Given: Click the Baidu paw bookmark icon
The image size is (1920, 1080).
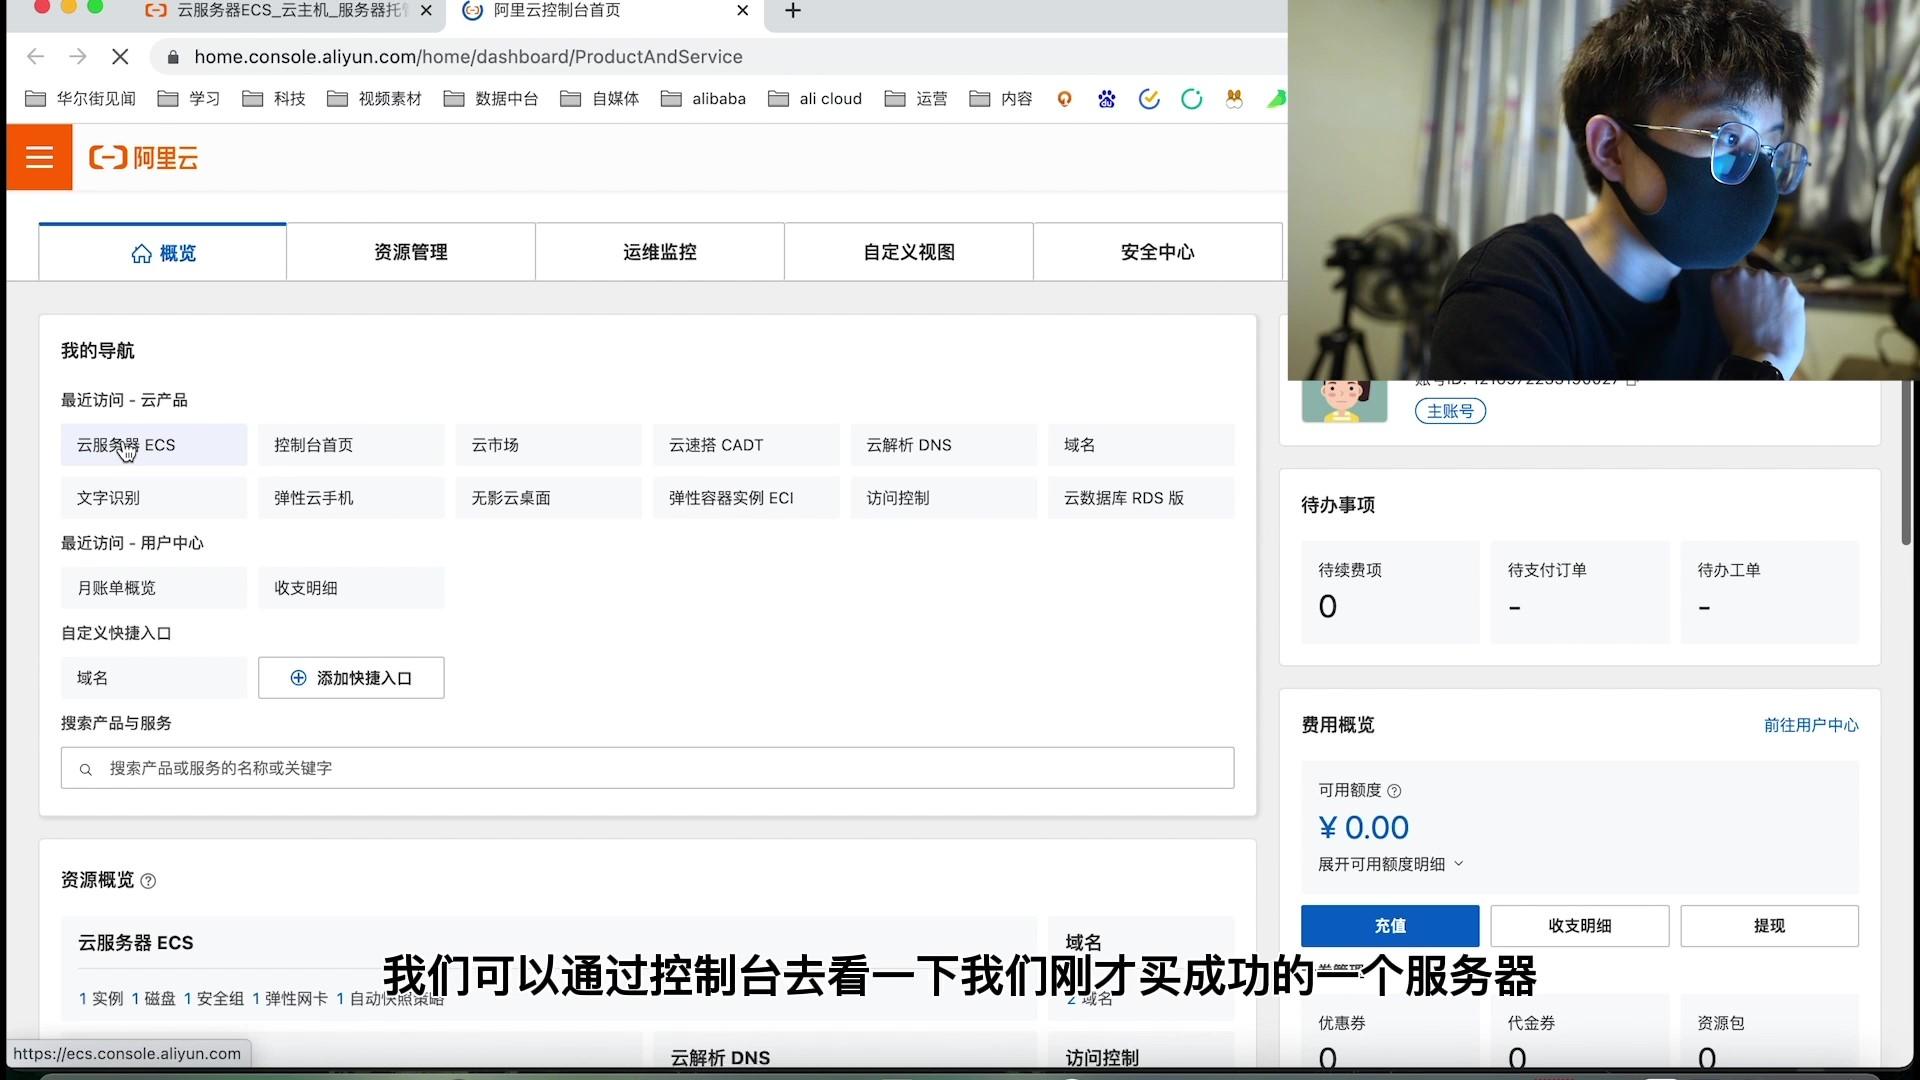Looking at the screenshot, I should click(x=1106, y=99).
